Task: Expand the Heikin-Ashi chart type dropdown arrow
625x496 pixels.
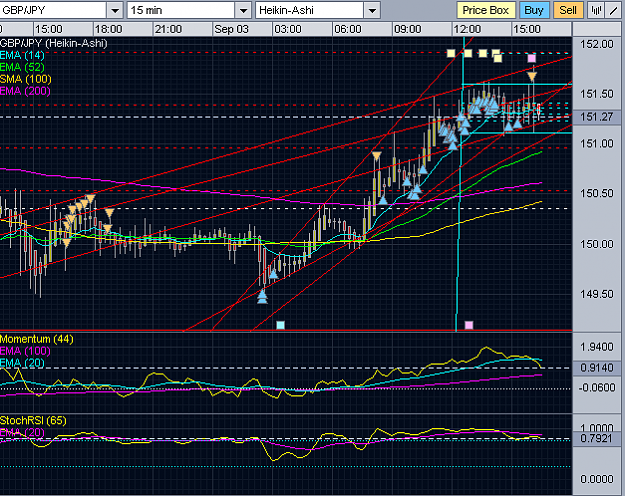Action: pyautogui.click(x=372, y=10)
